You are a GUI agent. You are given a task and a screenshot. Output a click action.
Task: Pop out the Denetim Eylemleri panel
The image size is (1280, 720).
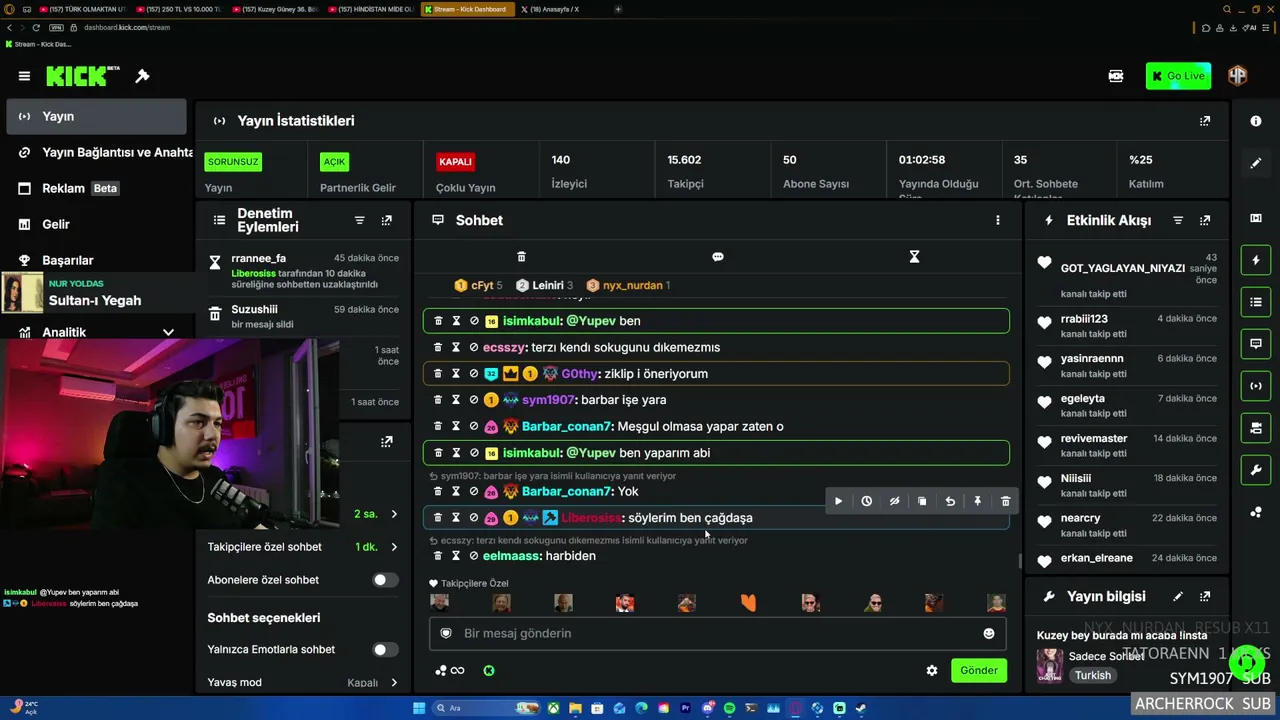(x=387, y=220)
